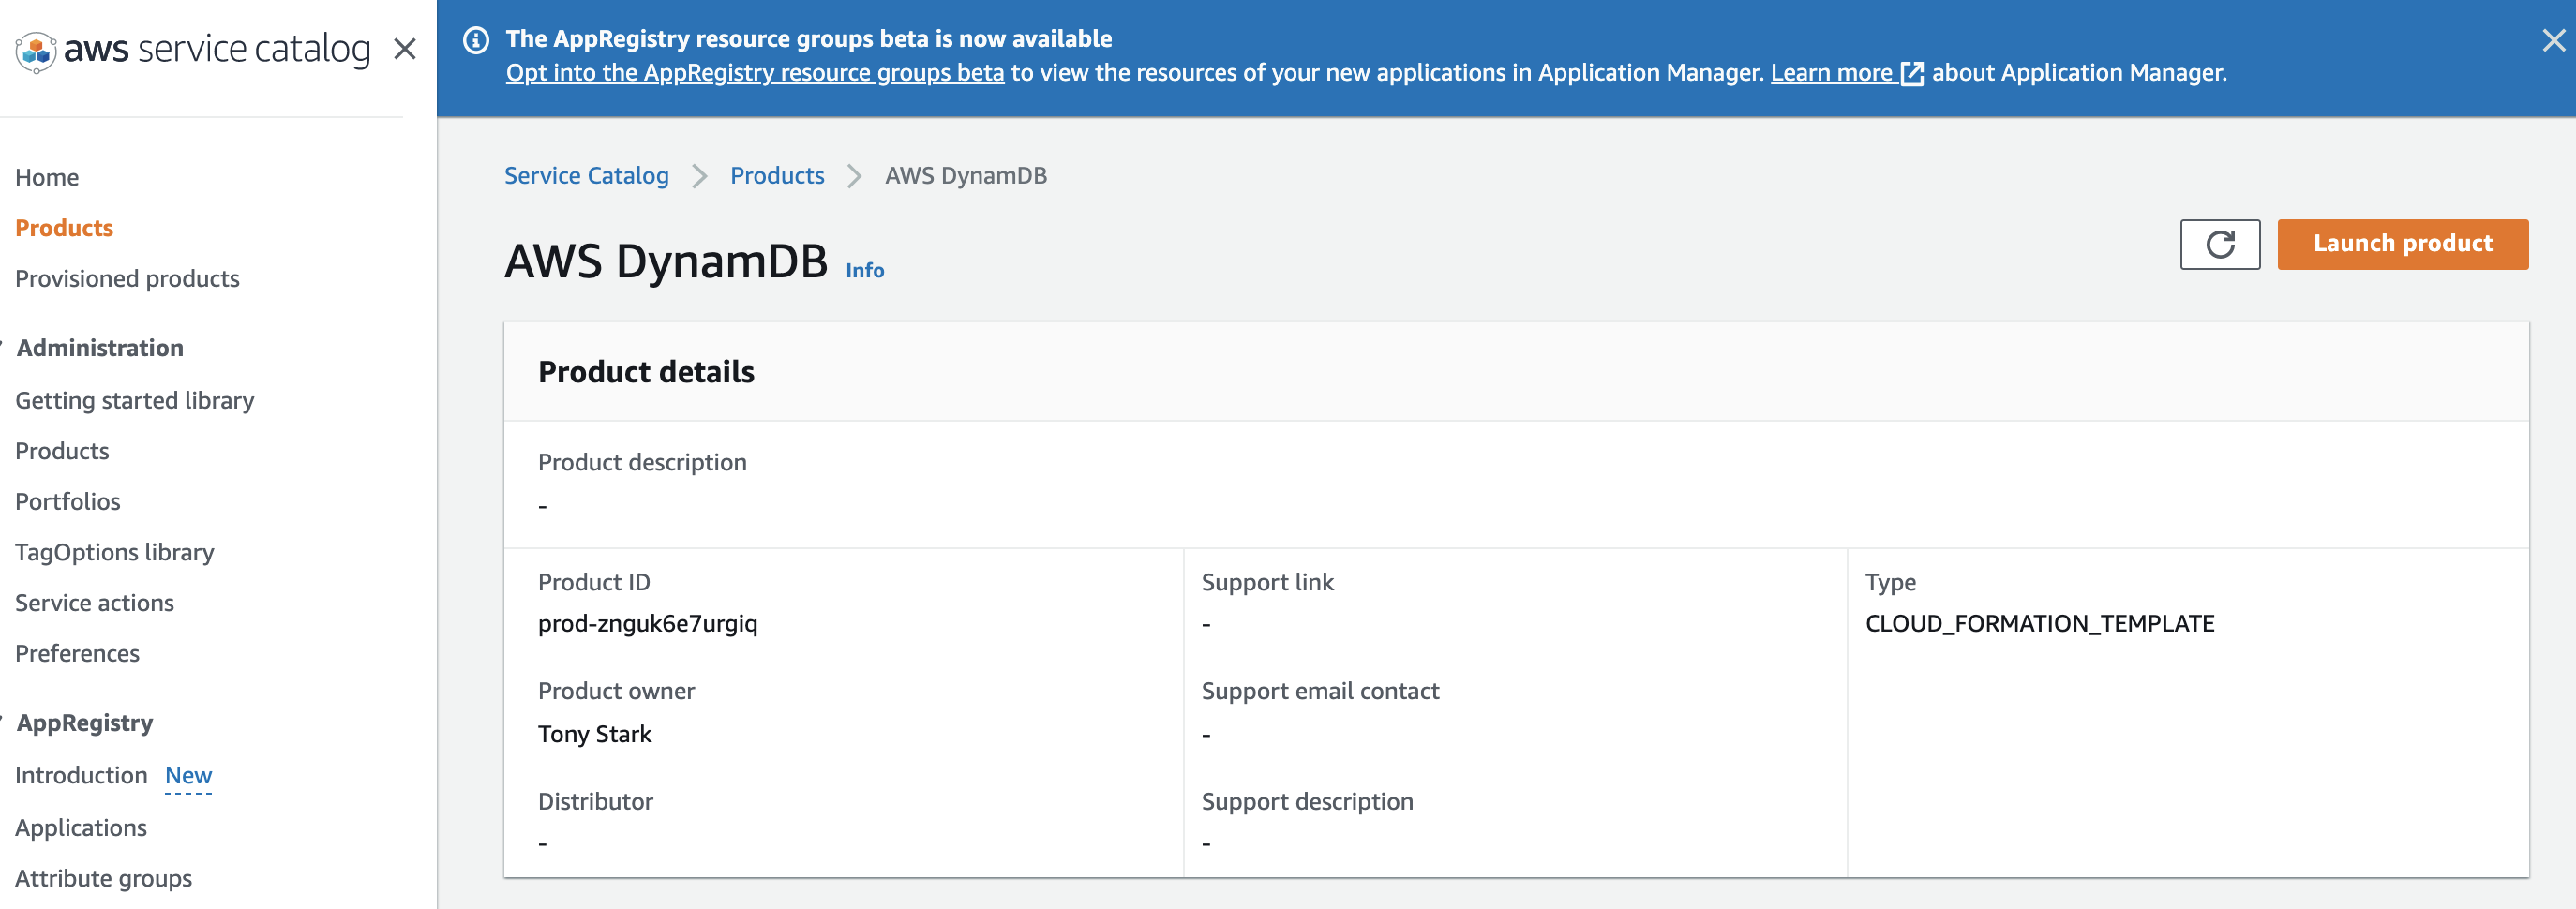Screen dimensions: 2576x909
Task: Go to Service Catalog breadcrumb
Action: pyautogui.click(x=586, y=176)
